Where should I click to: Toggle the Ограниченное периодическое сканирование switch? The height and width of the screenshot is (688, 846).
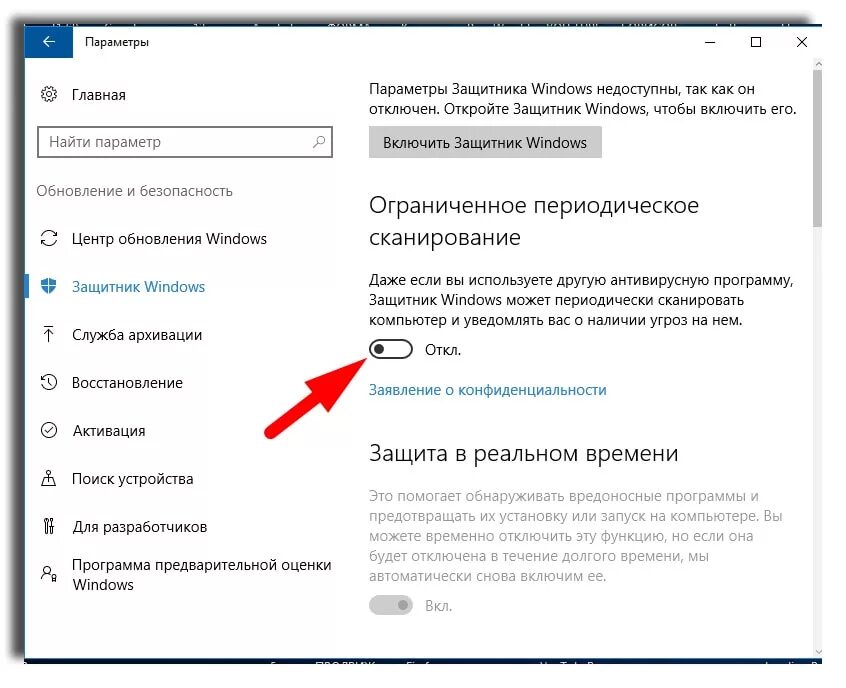391,349
